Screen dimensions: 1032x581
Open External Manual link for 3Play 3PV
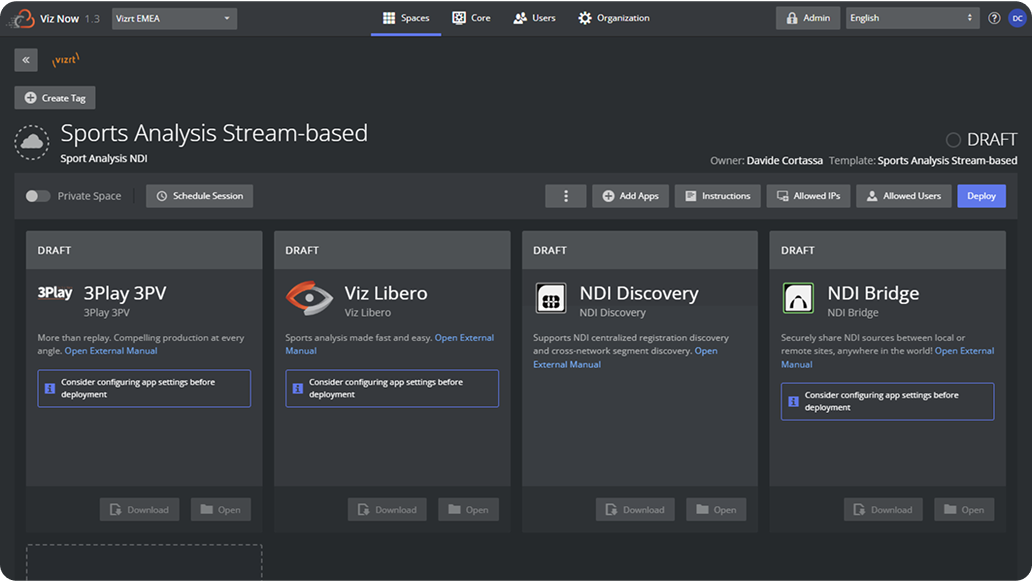coord(111,351)
